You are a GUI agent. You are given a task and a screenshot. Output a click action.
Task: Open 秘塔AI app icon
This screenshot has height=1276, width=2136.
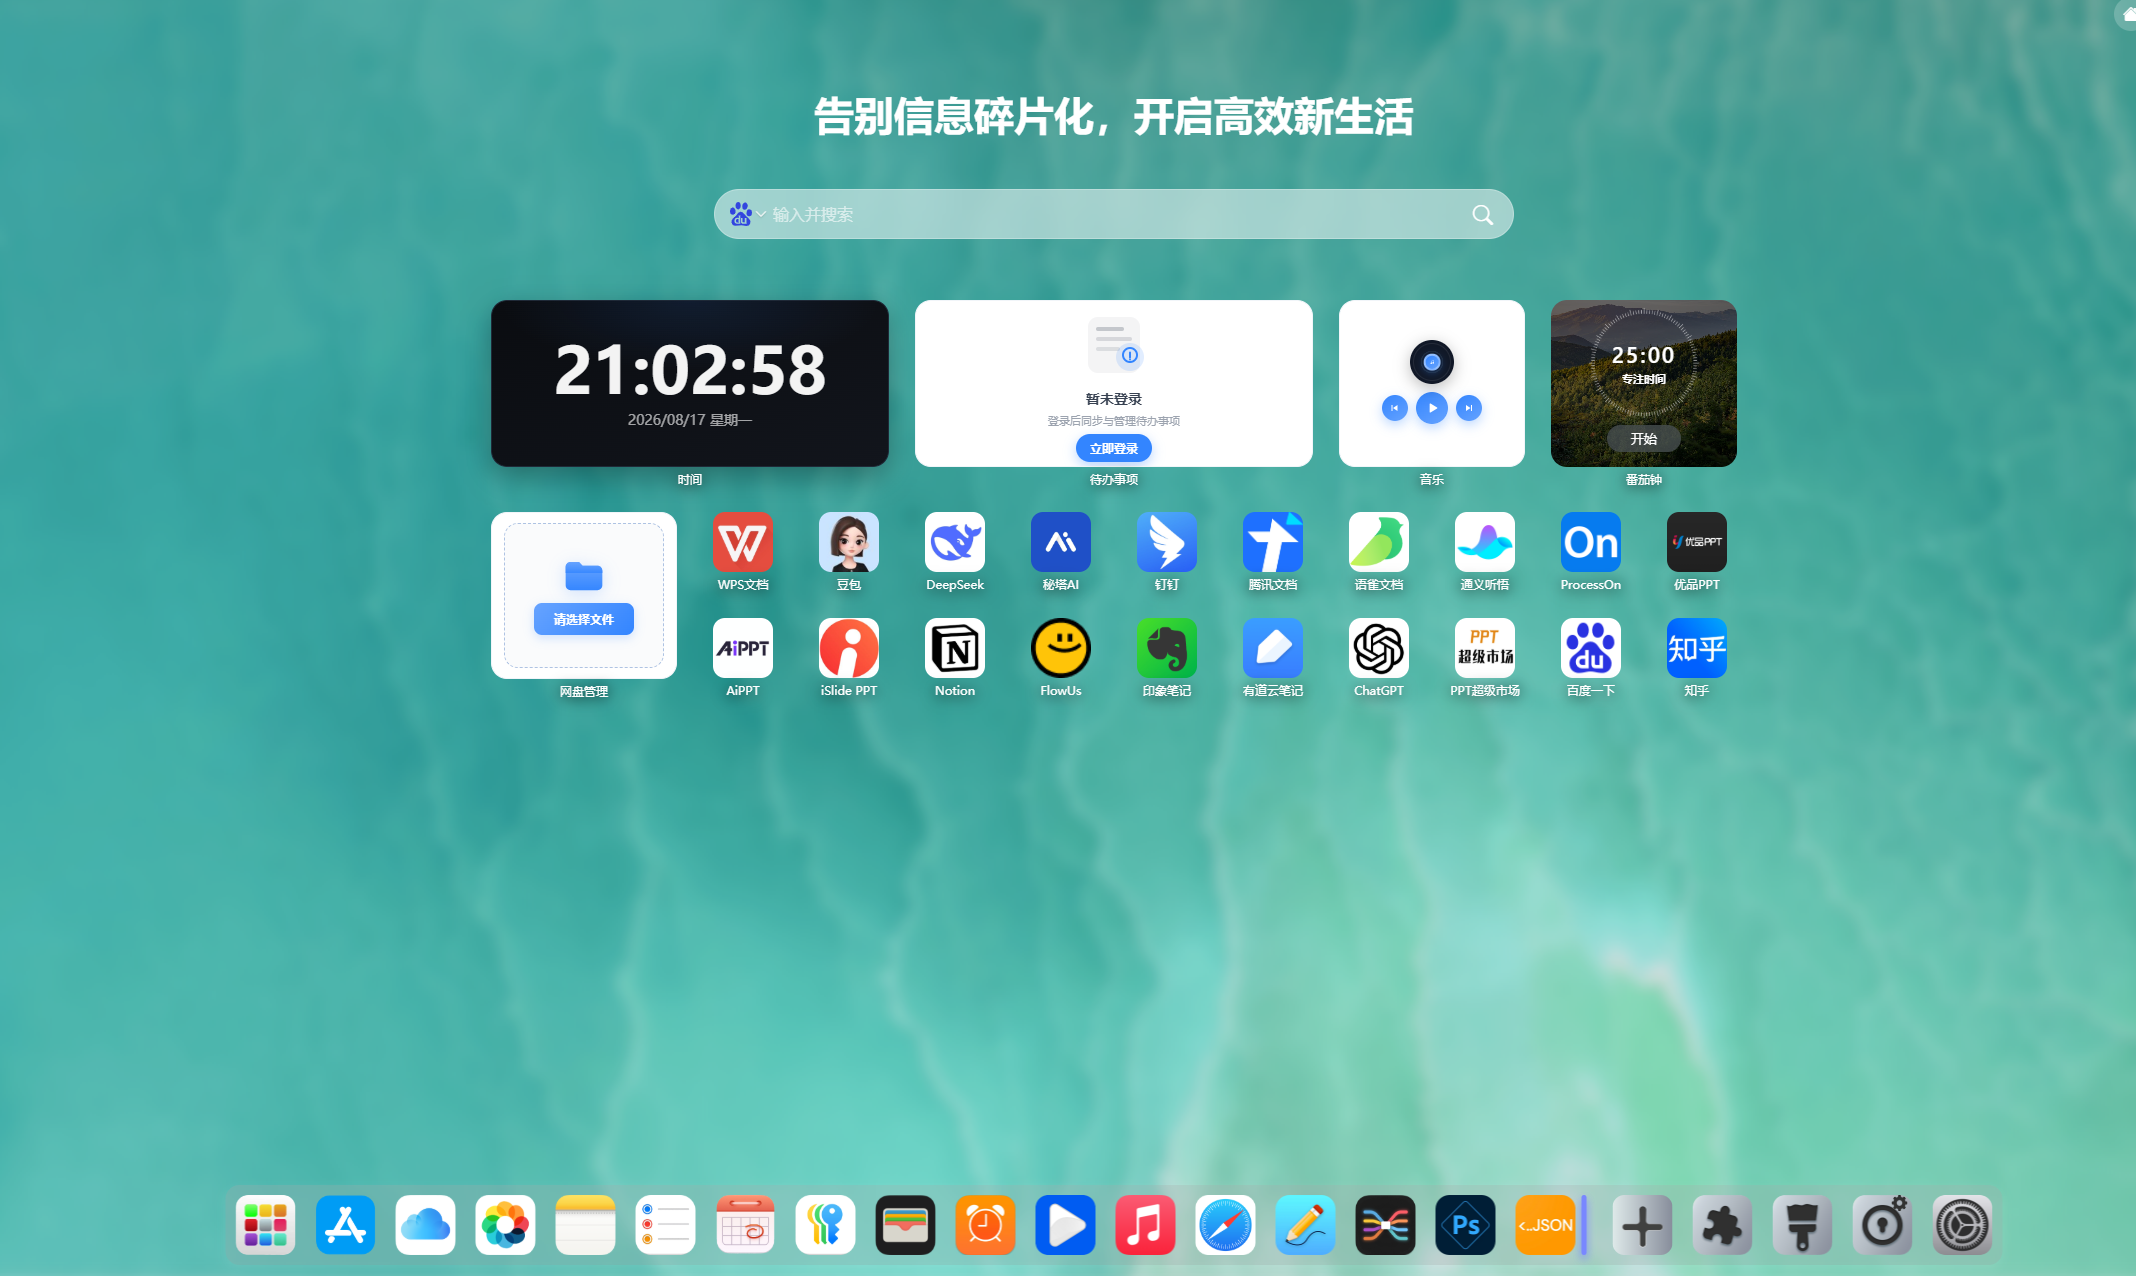1061,542
